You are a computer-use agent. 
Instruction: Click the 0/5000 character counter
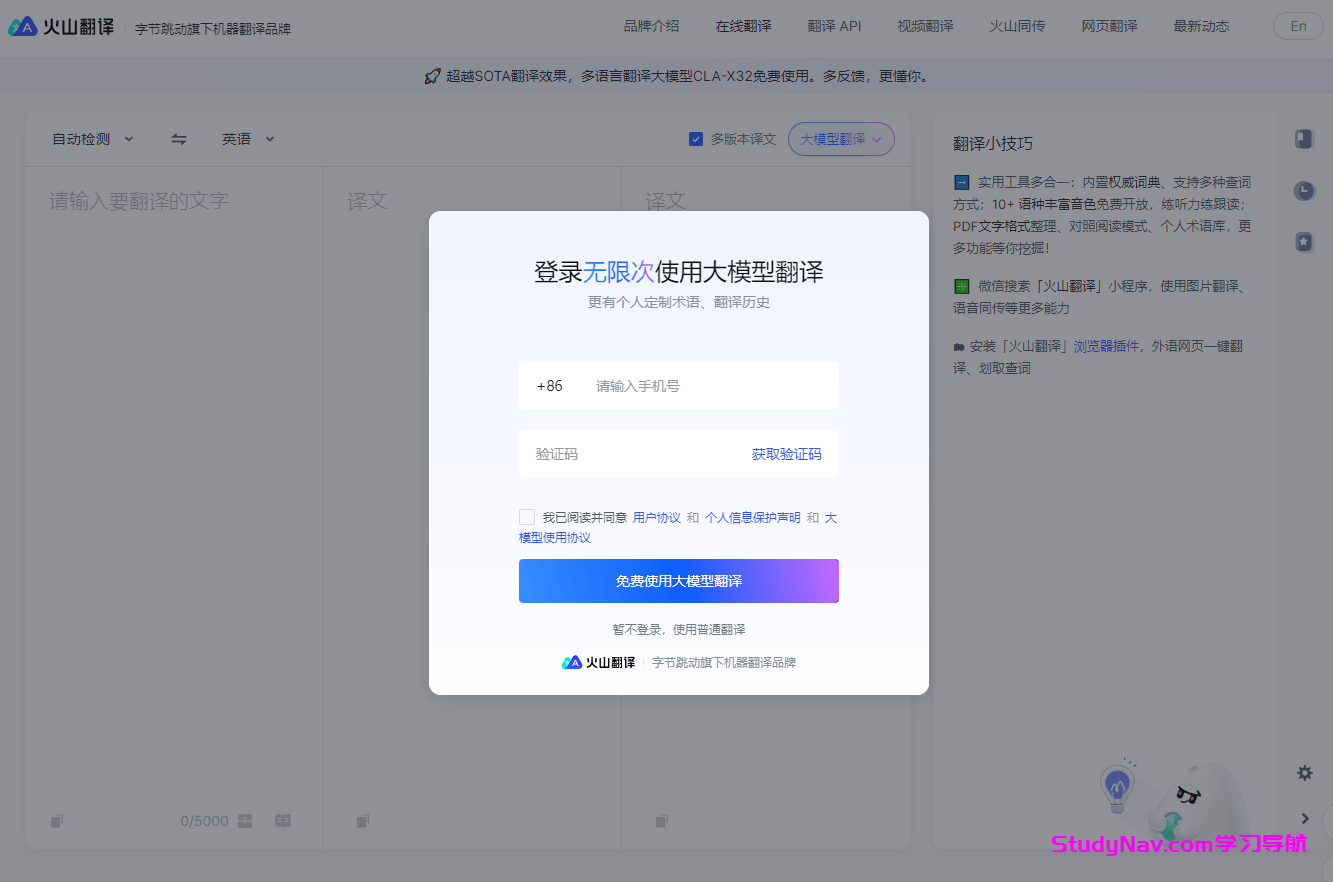point(204,821)
